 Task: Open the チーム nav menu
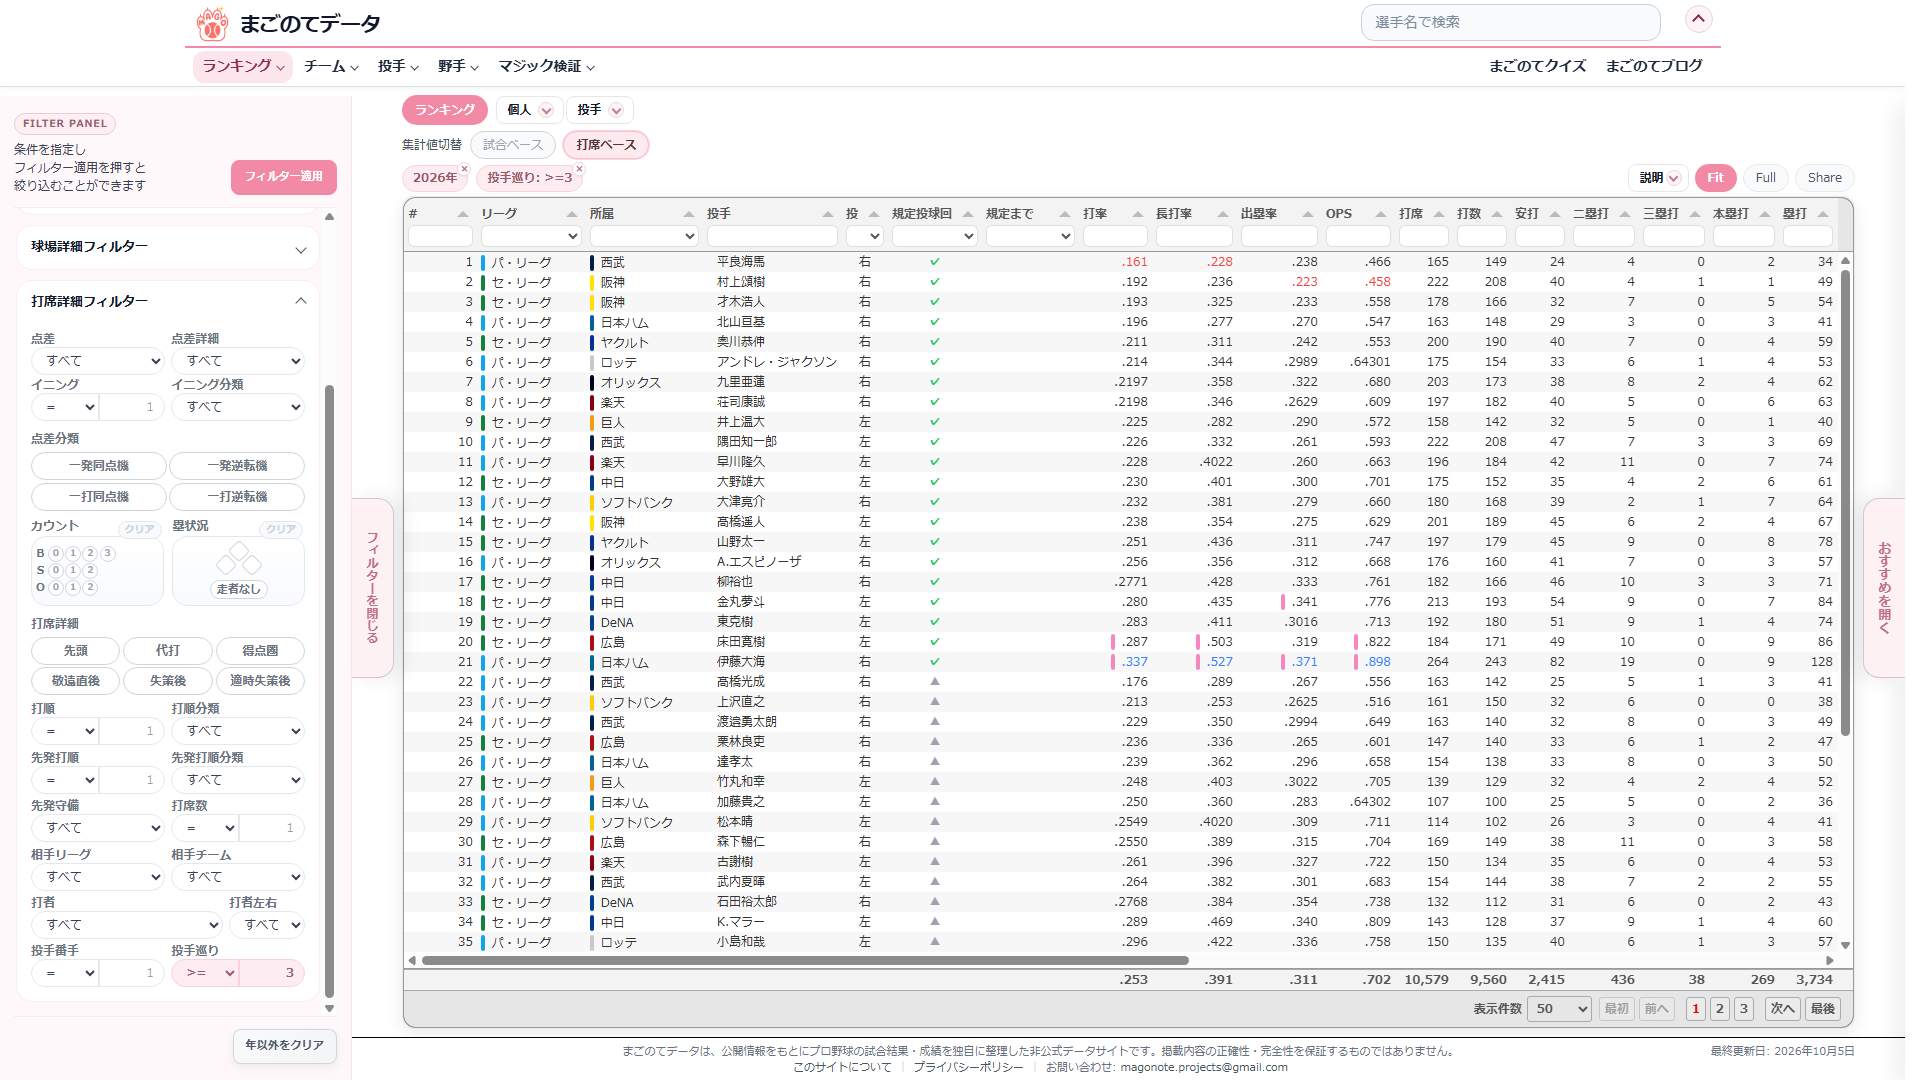331,66
